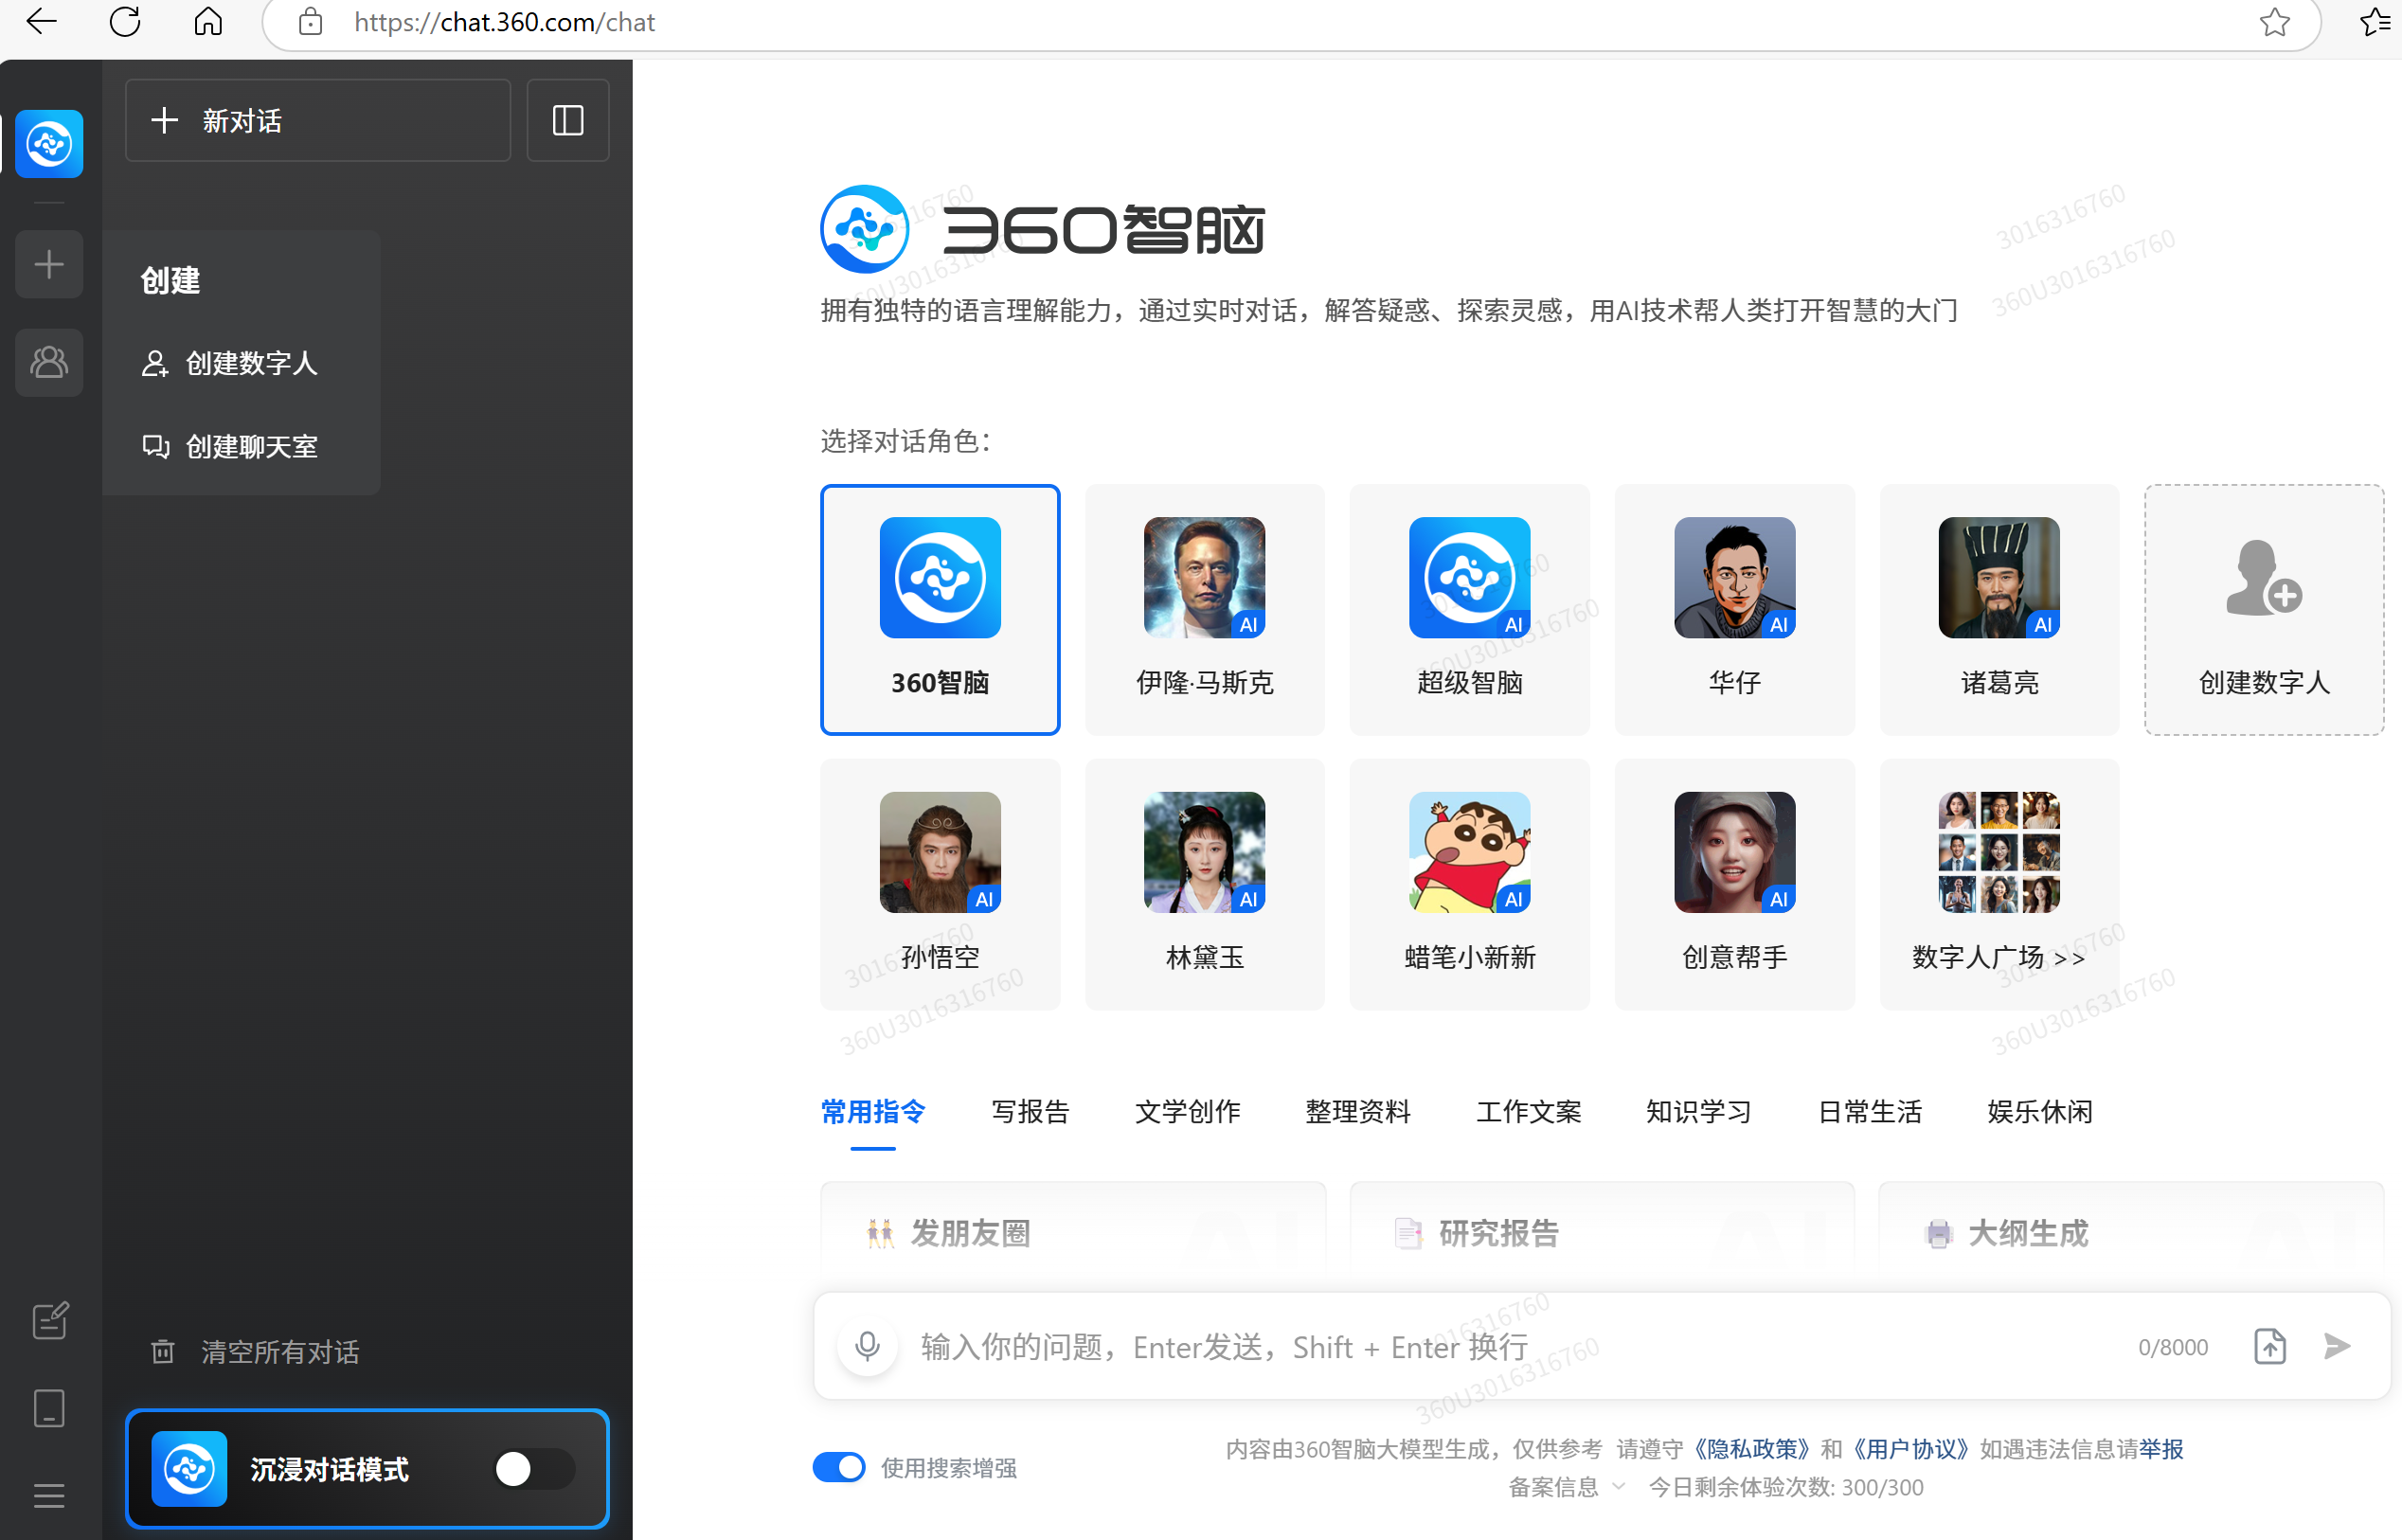Click the trash icon for 清空所有对话
The height and width of the screenshot is (1540, 2402).
pyautogui.click(x=164, y=1352)
